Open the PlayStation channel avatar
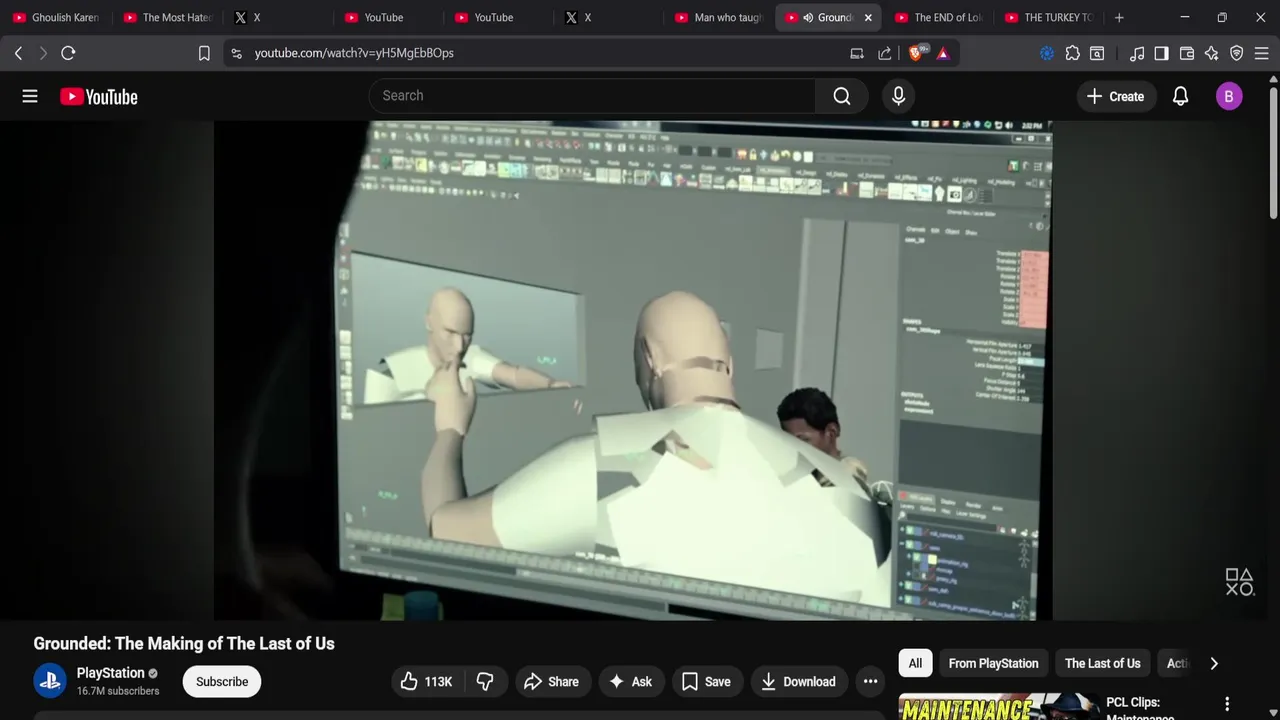 [50, 681]
